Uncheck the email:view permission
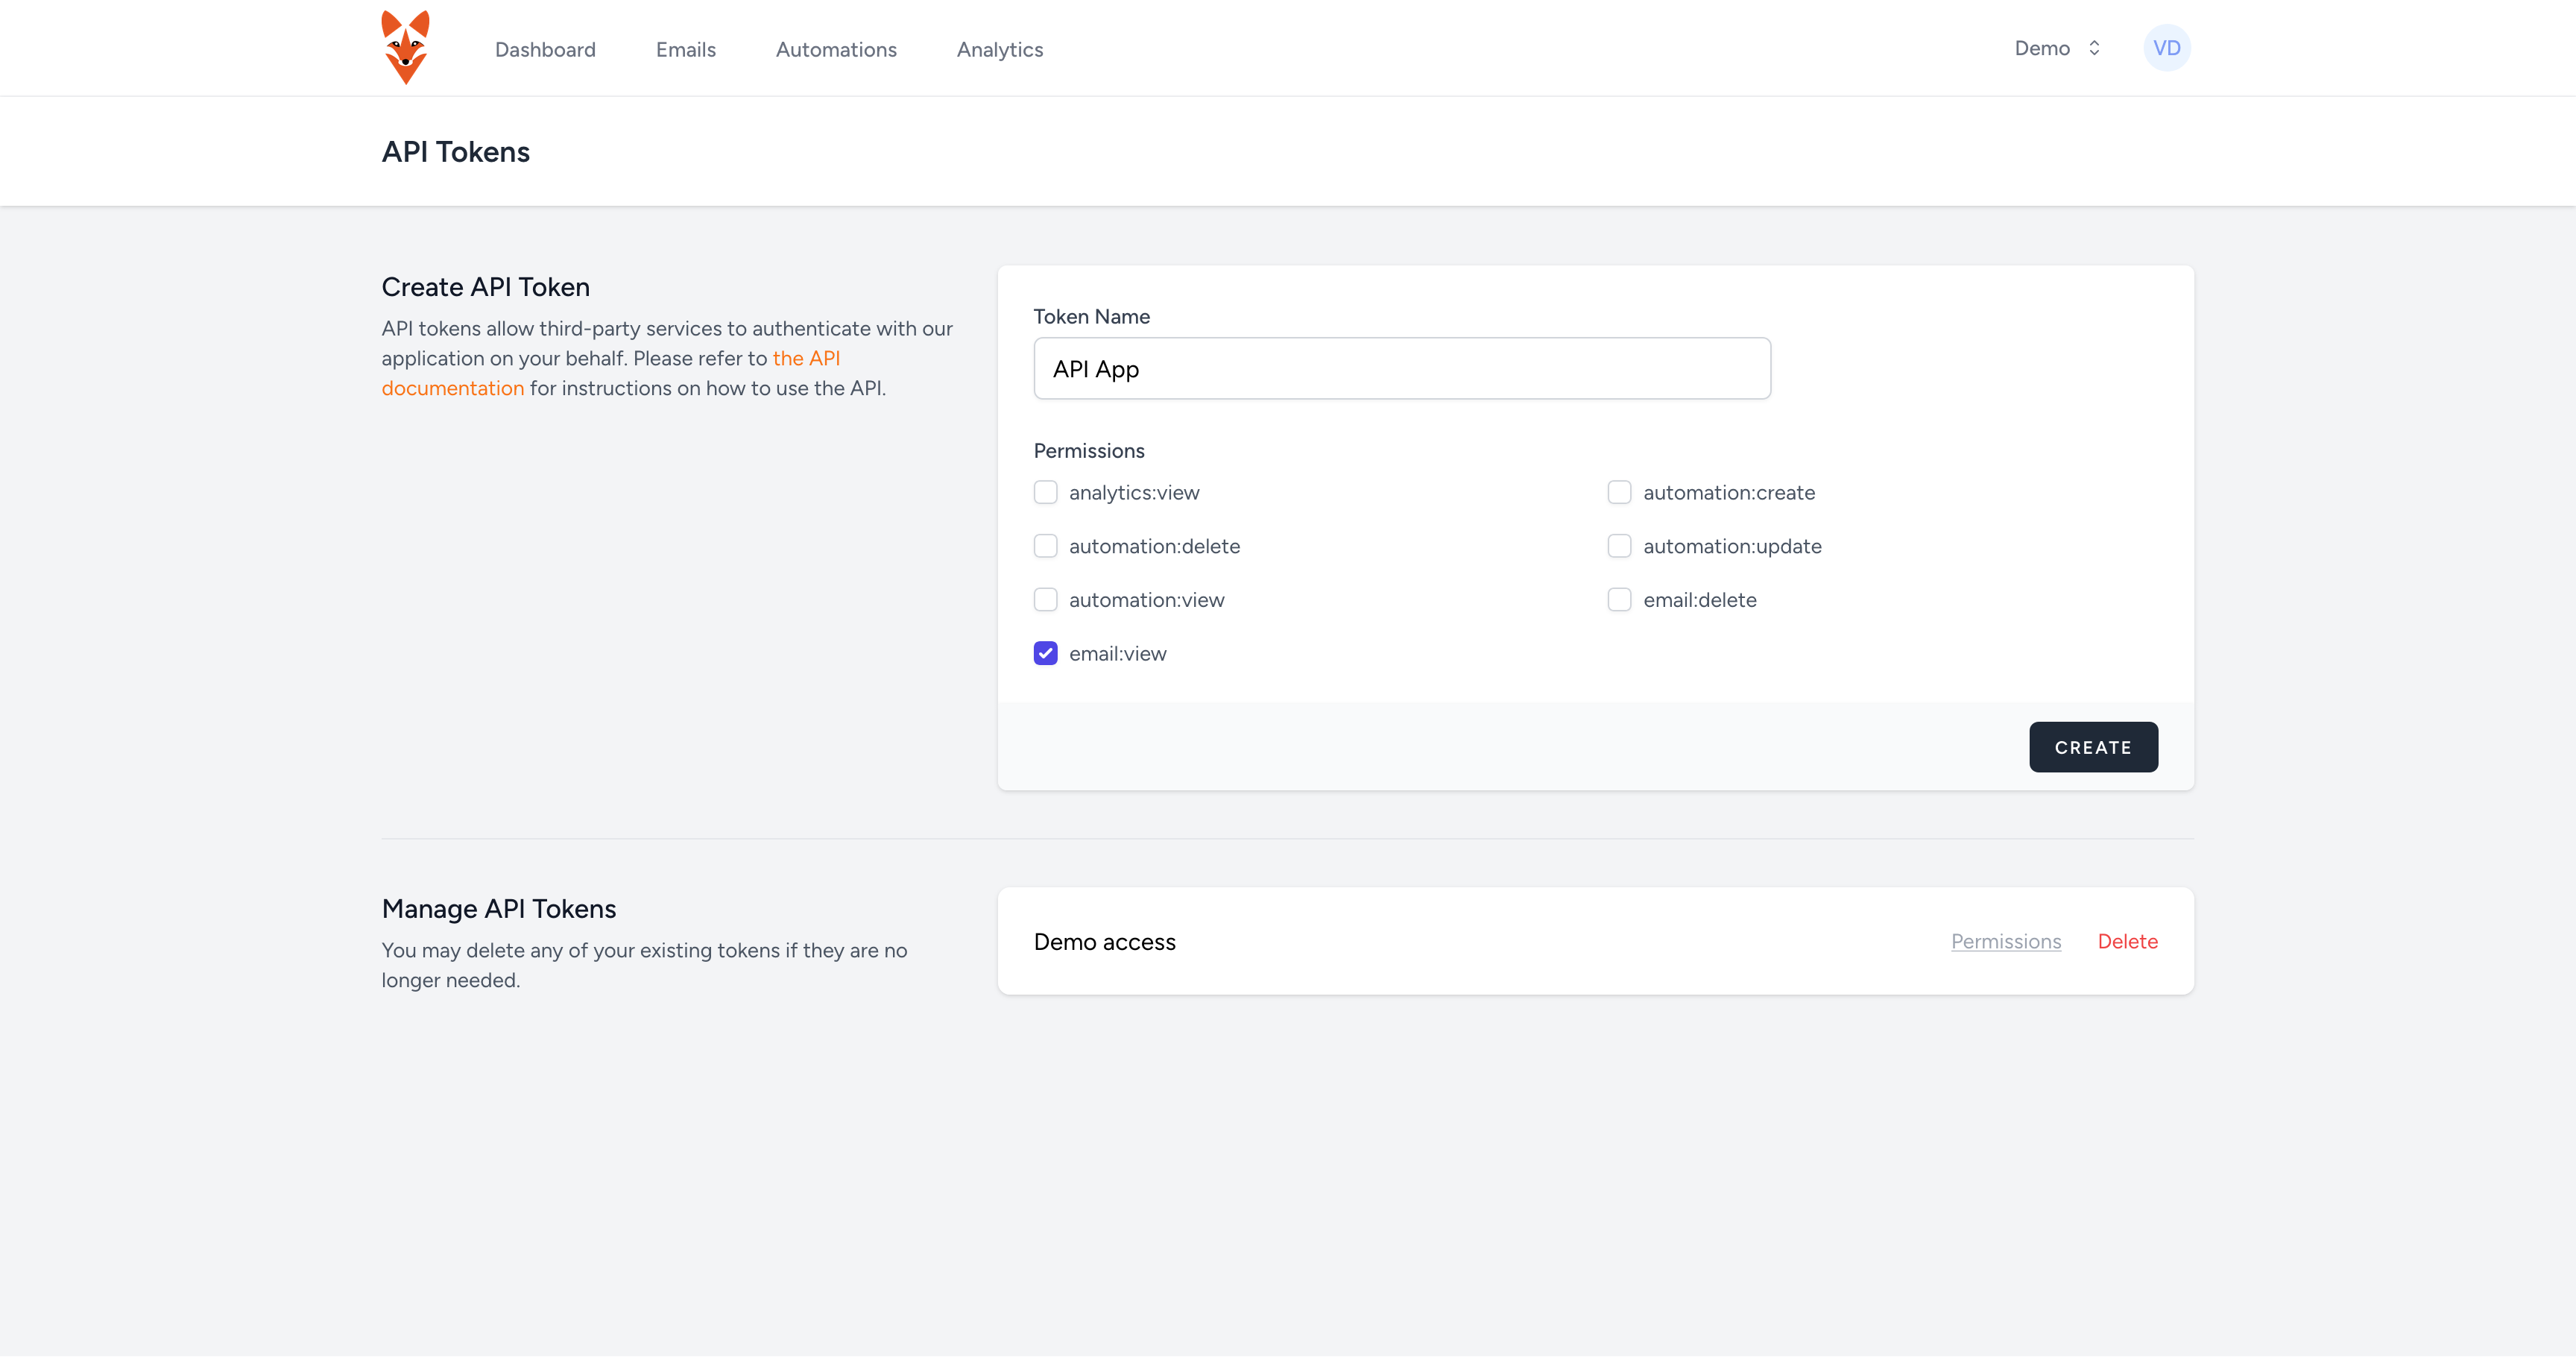This screenshot has width=2576, height=1357. point(1045,653)
